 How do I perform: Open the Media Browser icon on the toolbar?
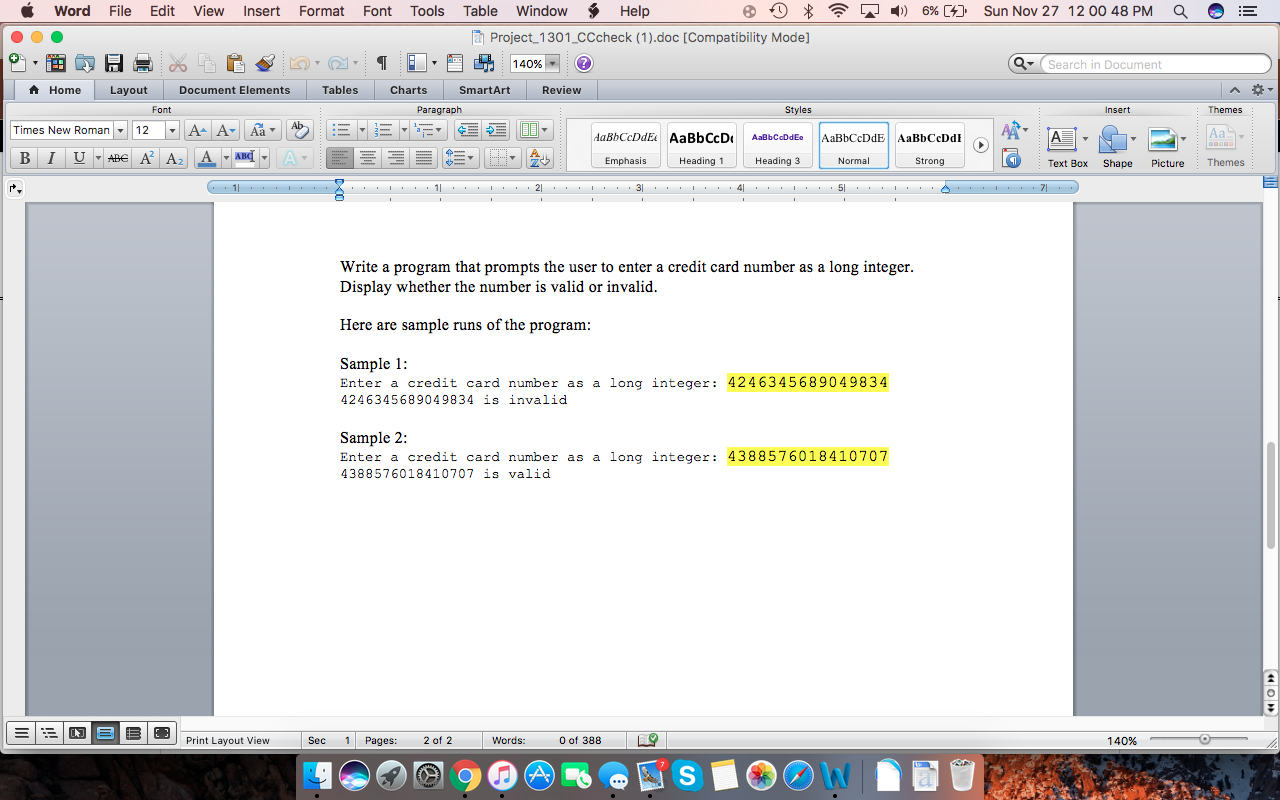tap(483, 62)
